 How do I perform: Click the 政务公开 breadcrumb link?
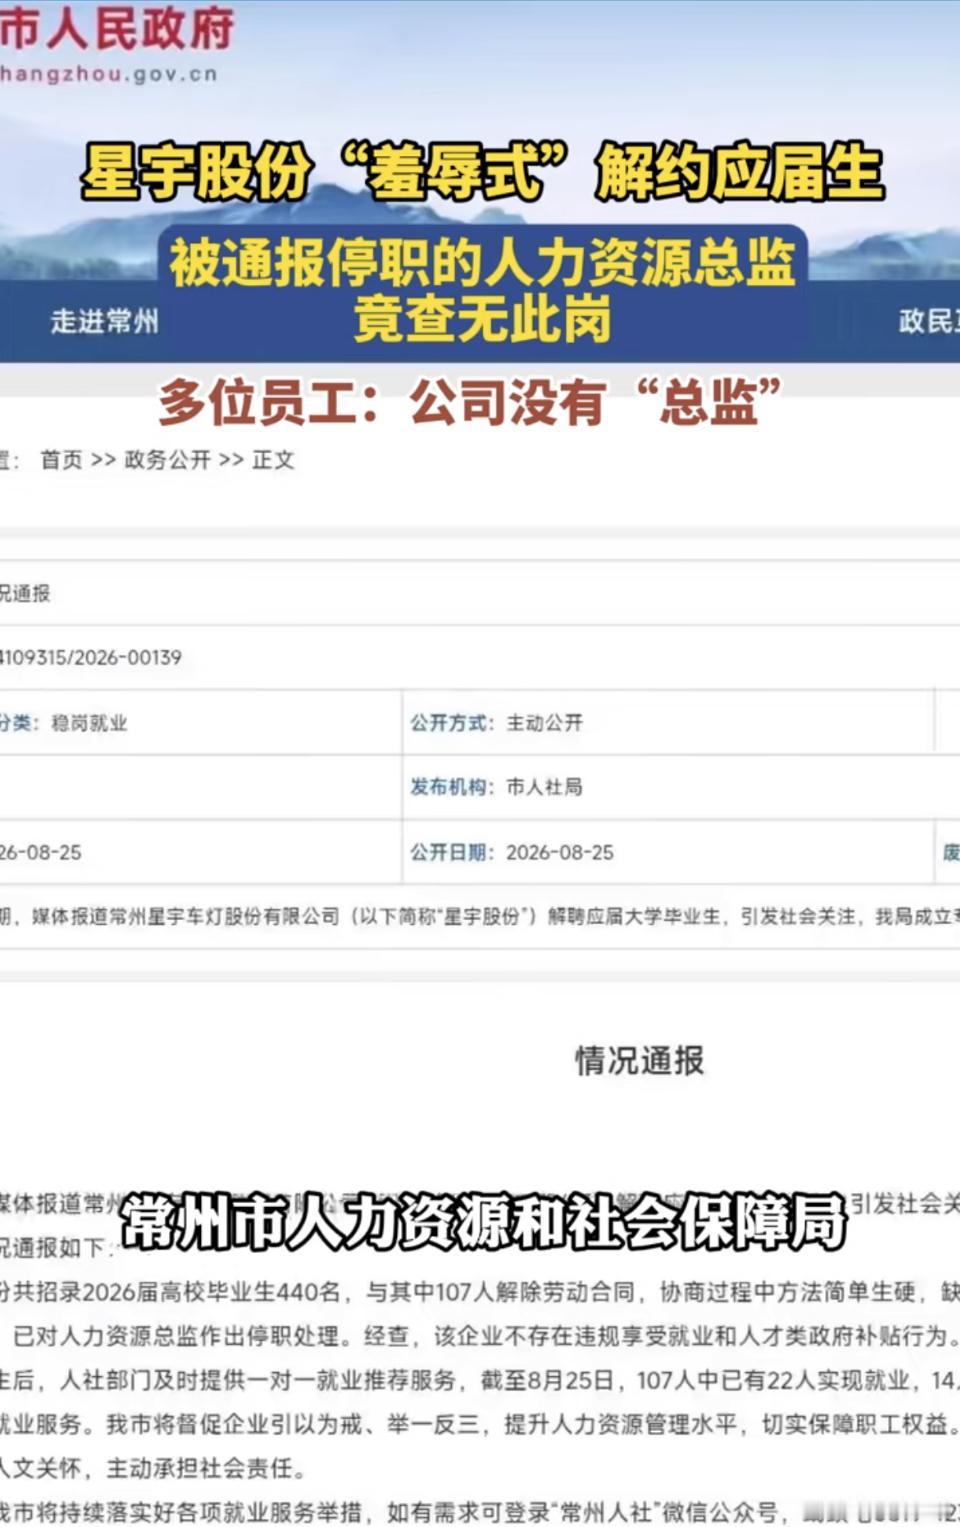coord(167,459)
